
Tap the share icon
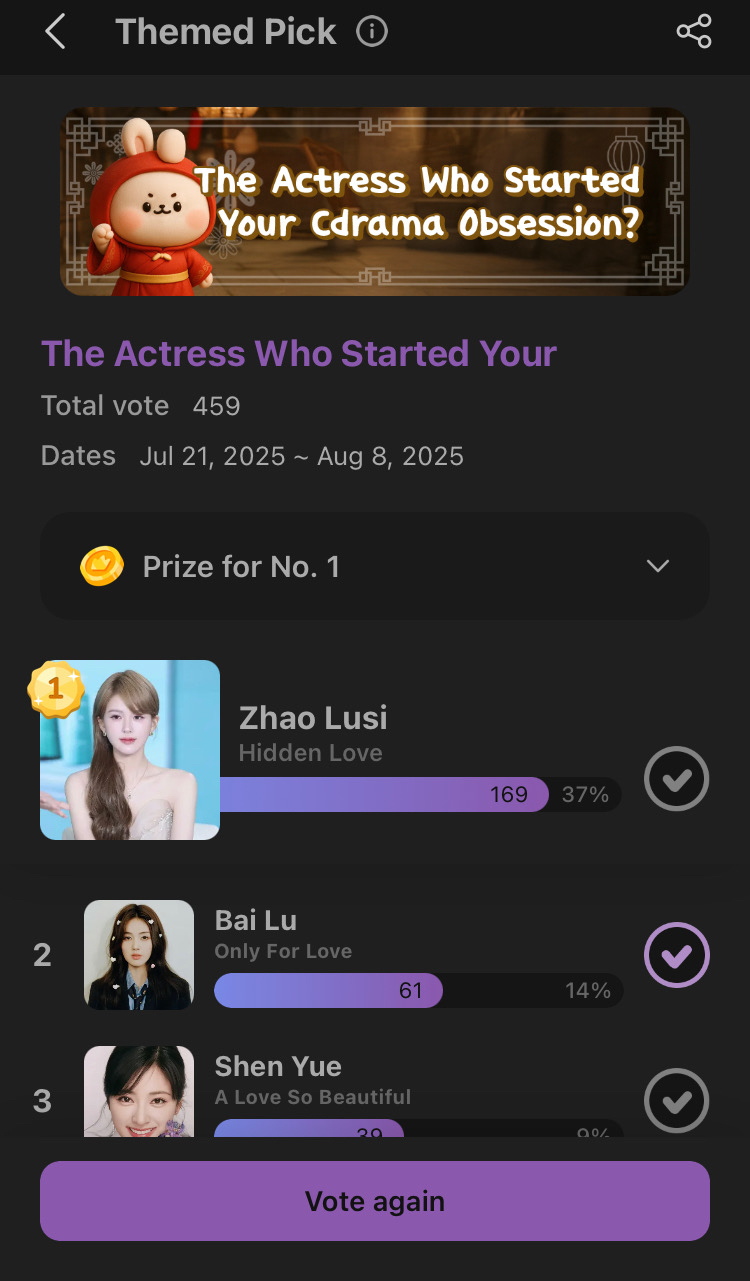pyautogui.click(x=694, y=32)
